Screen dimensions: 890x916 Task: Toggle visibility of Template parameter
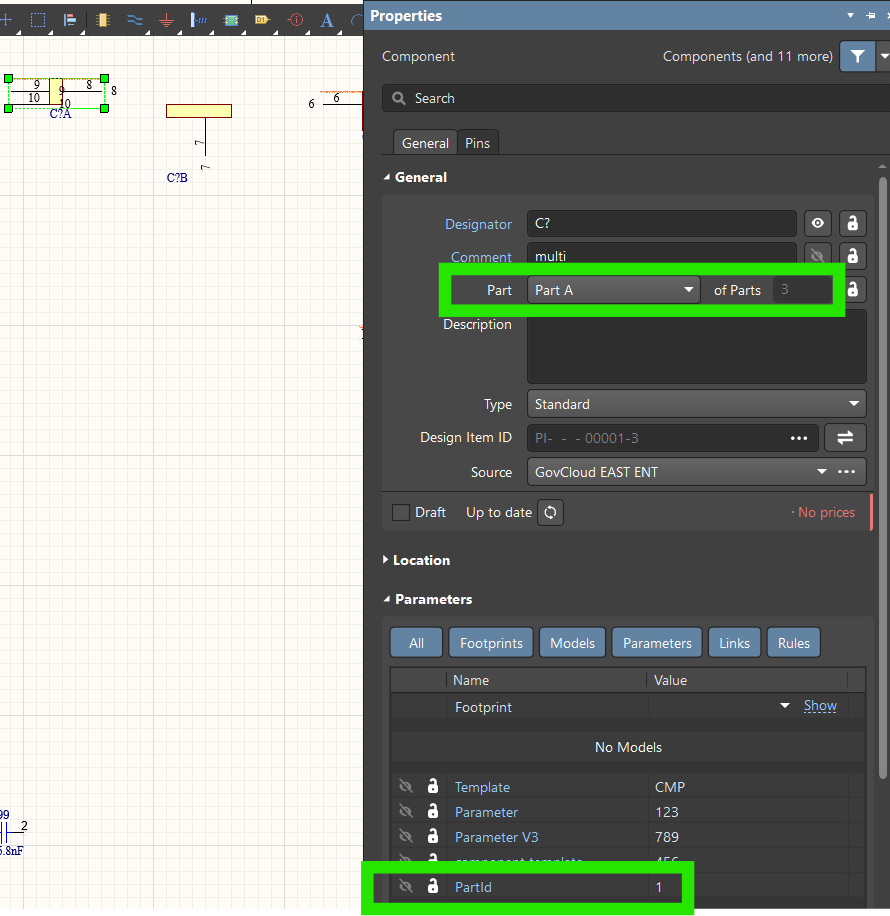click(x=406, y=786)
